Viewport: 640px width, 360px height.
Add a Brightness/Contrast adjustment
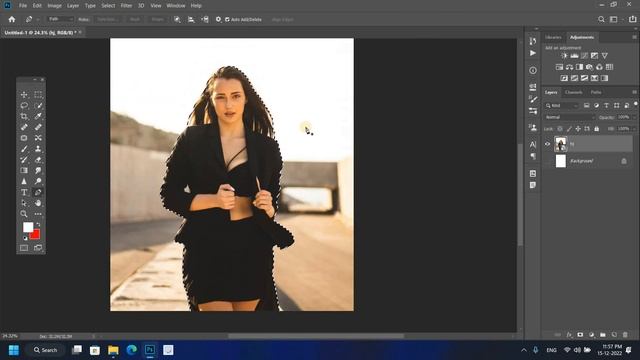coord(564,56)
